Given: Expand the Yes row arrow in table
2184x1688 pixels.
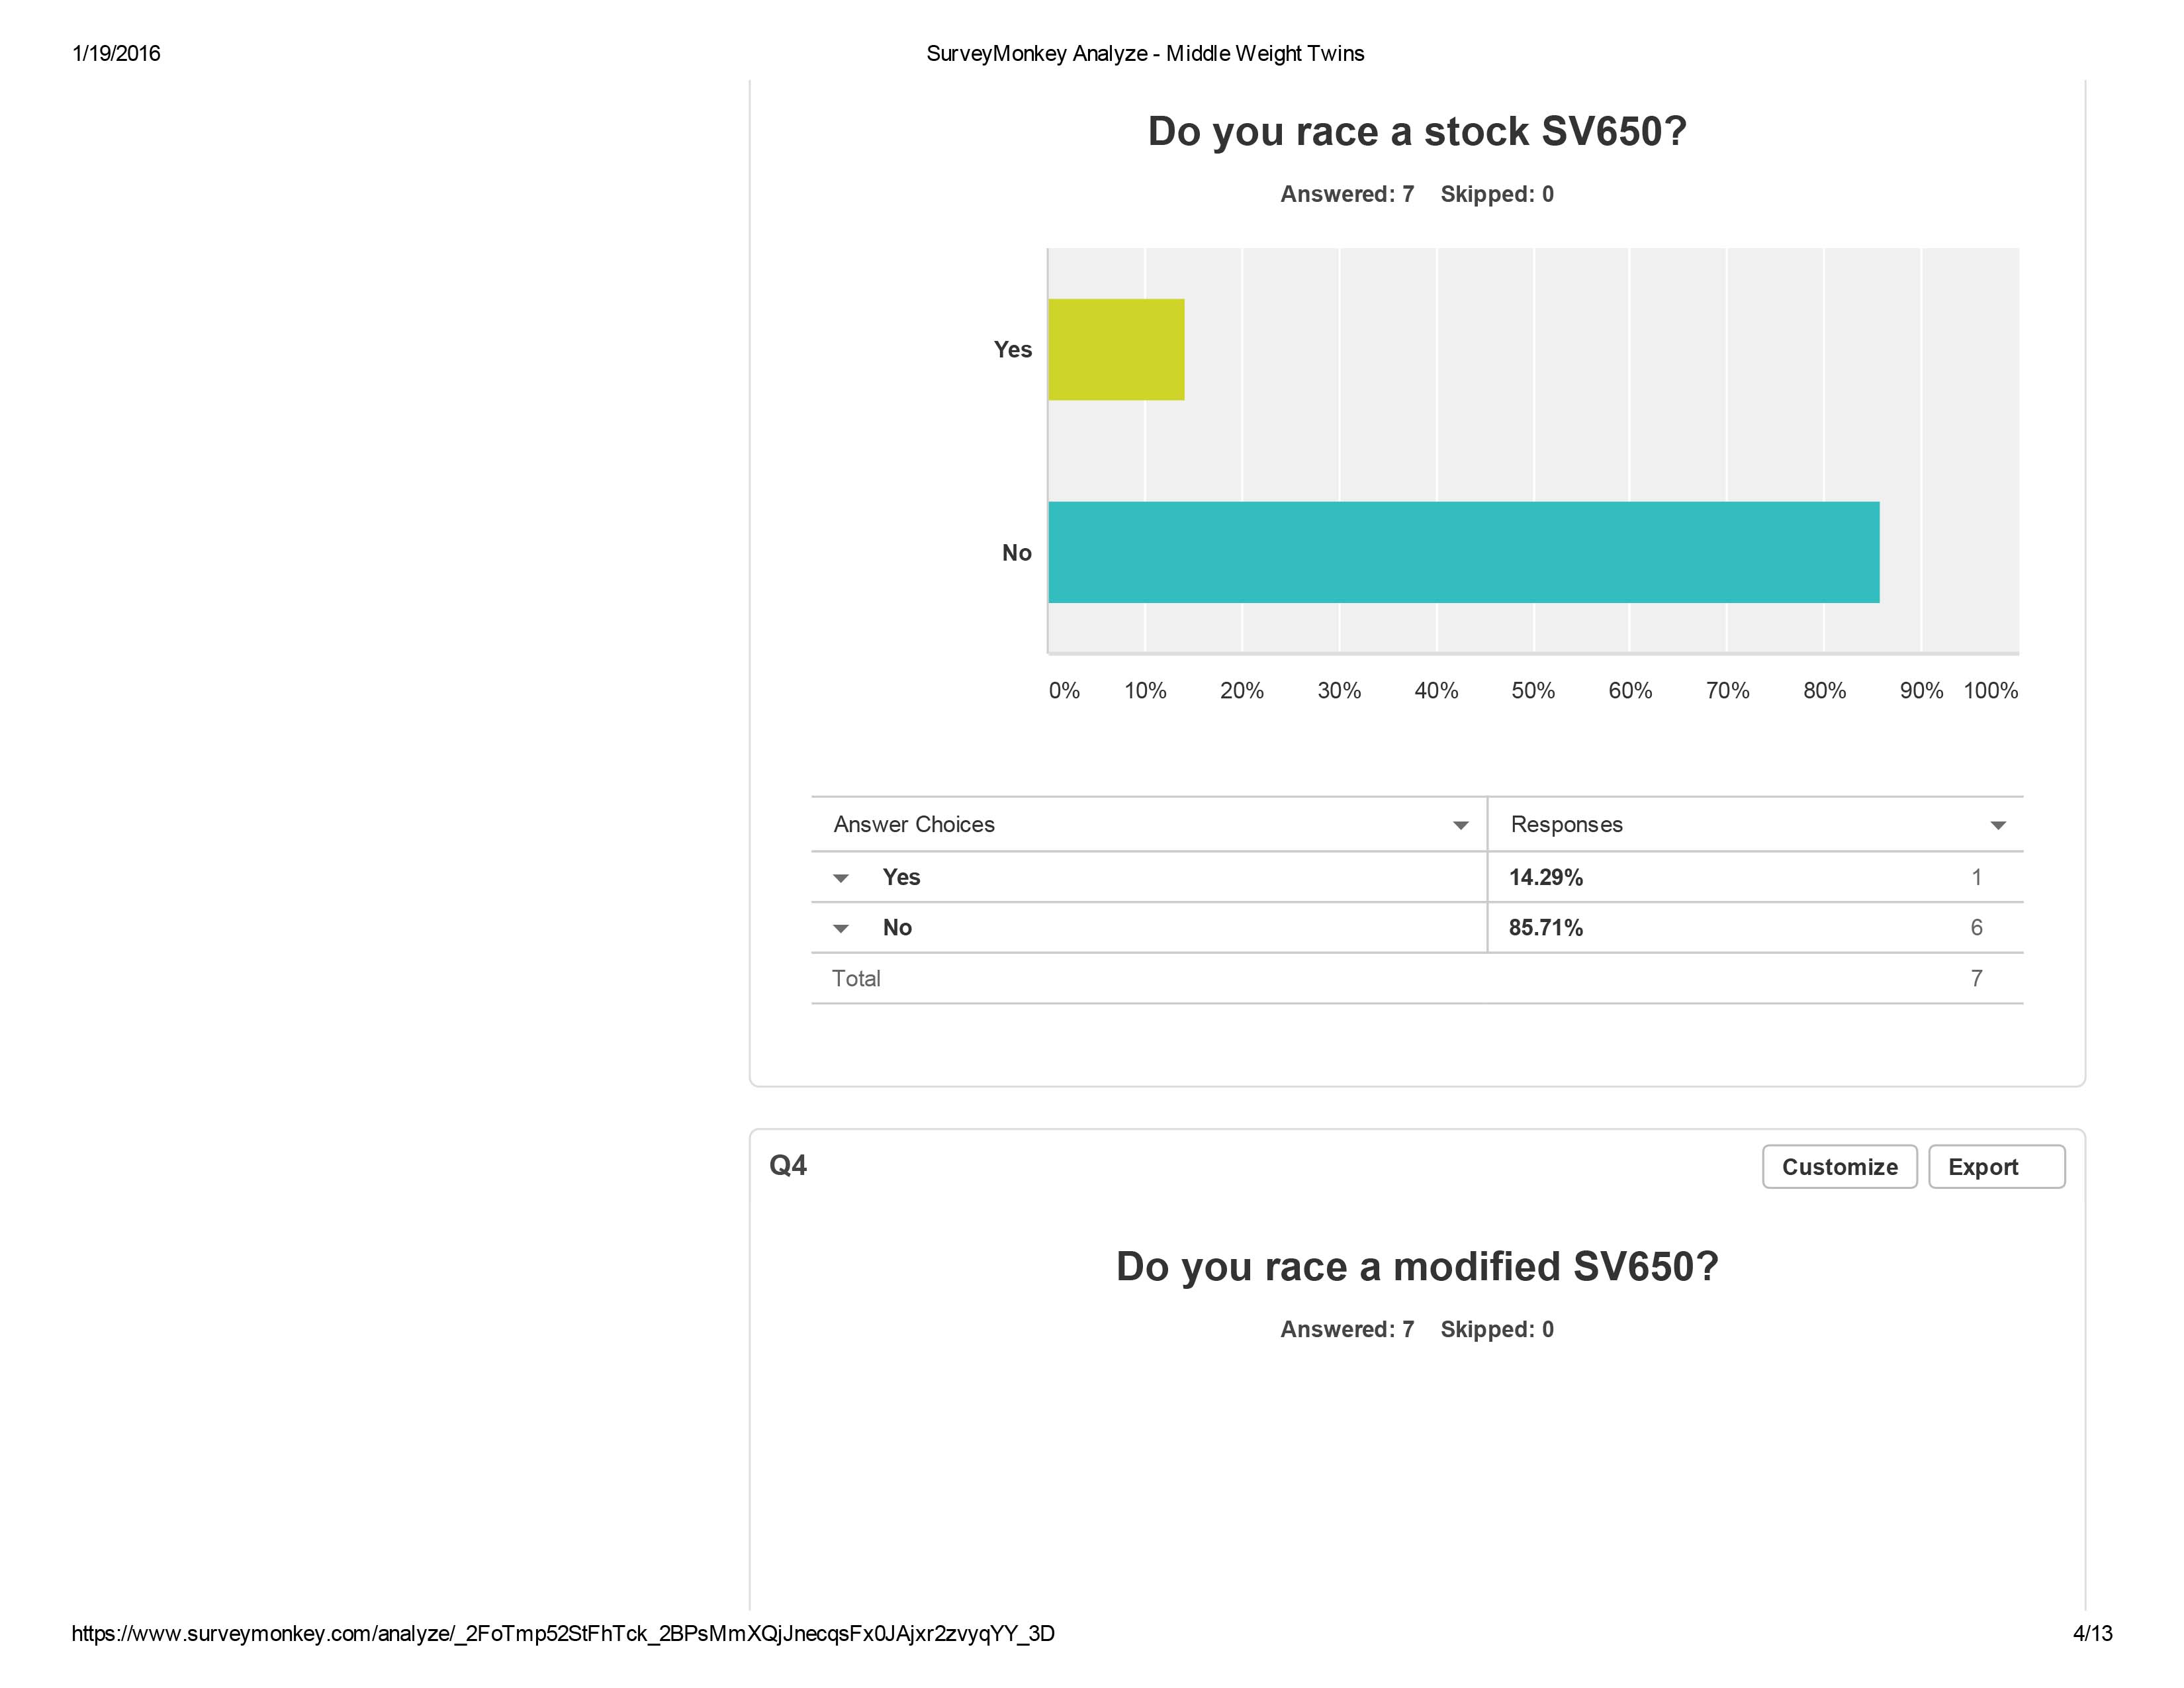Looking at the screenshot, I should (841, 879).
